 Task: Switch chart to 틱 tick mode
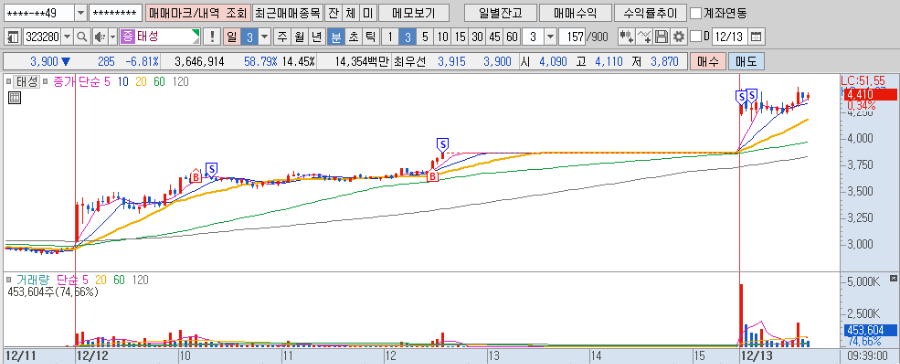click(370, 37)
